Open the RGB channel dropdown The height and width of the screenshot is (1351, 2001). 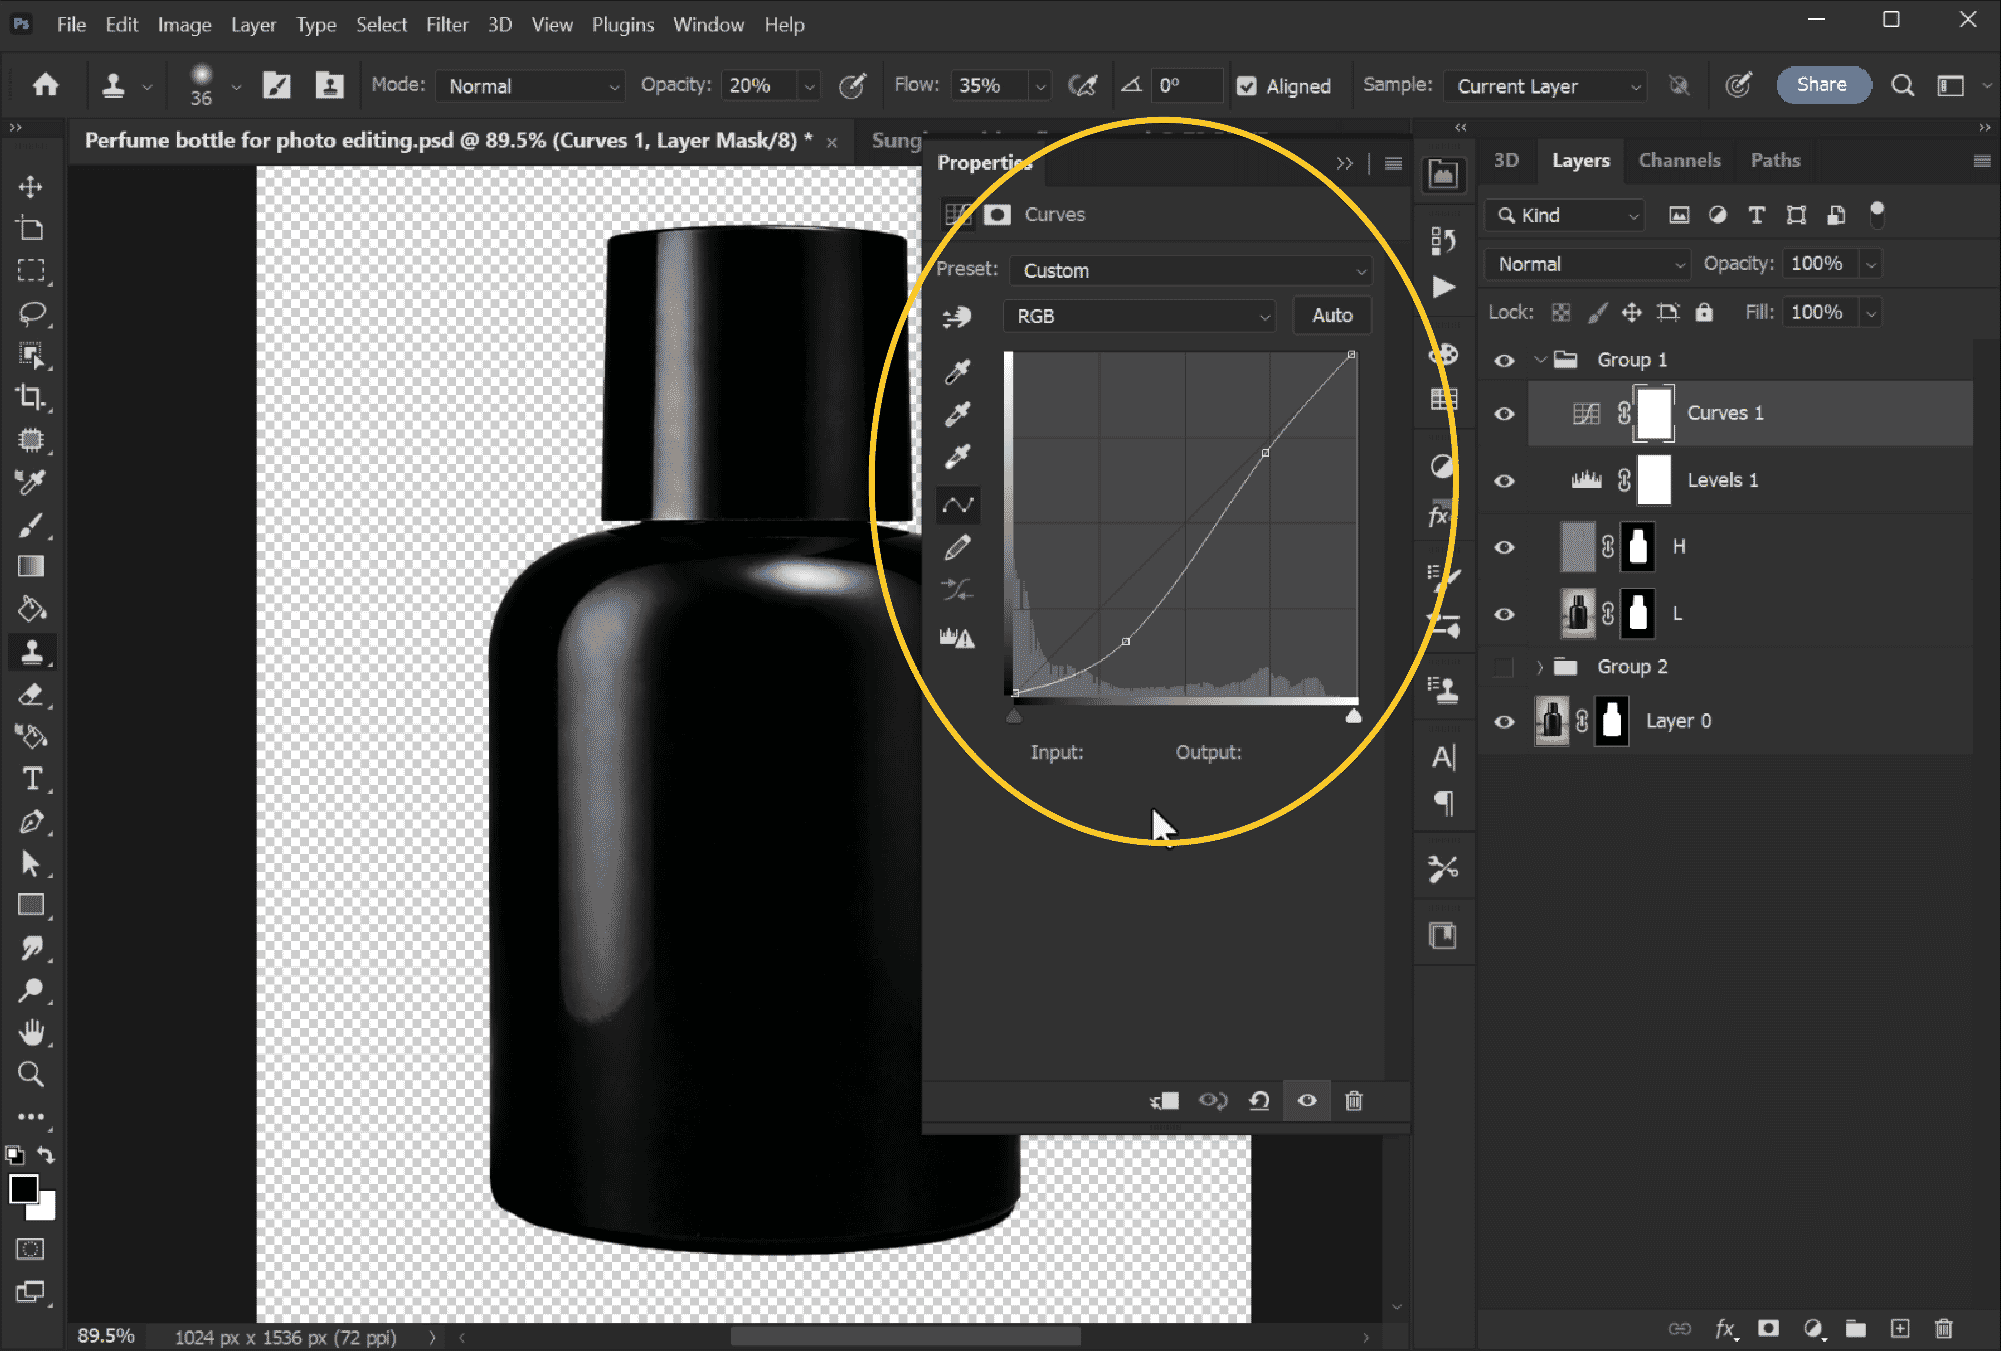tap(1139, 316)
